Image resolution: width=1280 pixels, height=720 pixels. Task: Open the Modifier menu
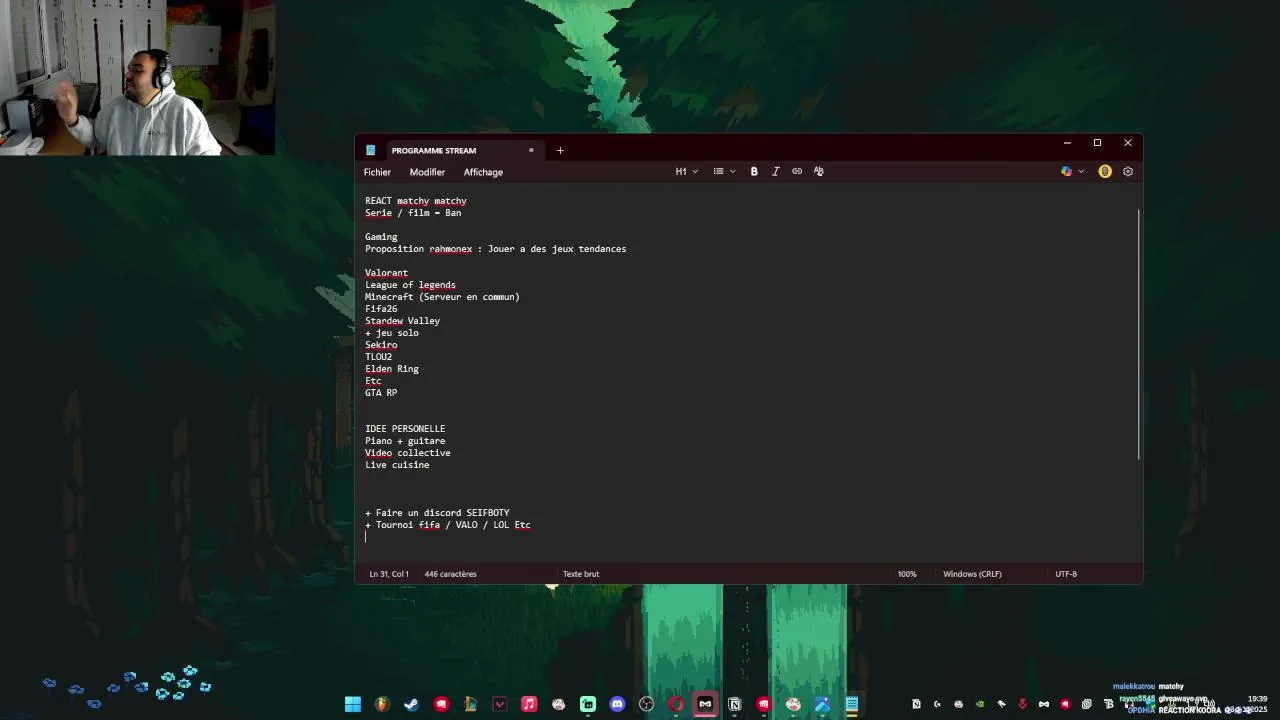coord(427,172)
